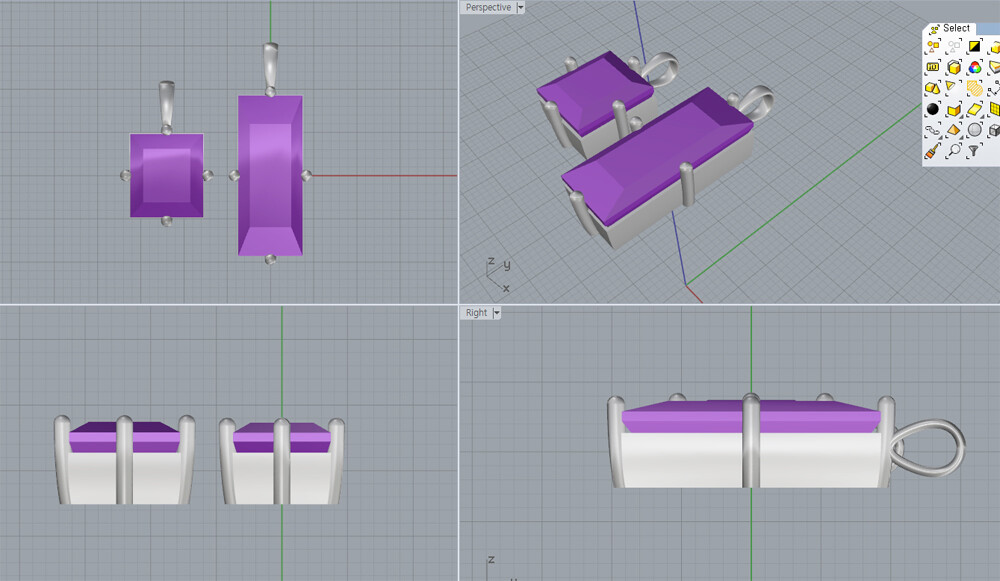Open the selection filter funnel icon
Viewport: 1000px width, 581px height.
pyautogui.click(x=974, y=151)
